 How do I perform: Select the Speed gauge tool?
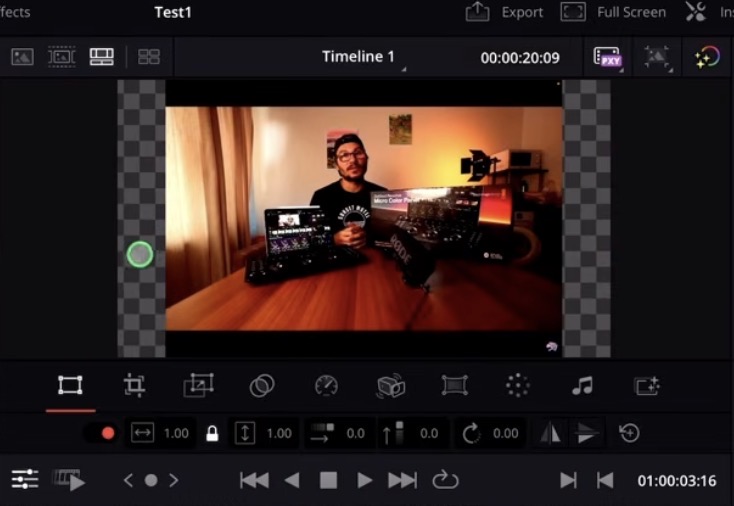[x=326, y=386]
